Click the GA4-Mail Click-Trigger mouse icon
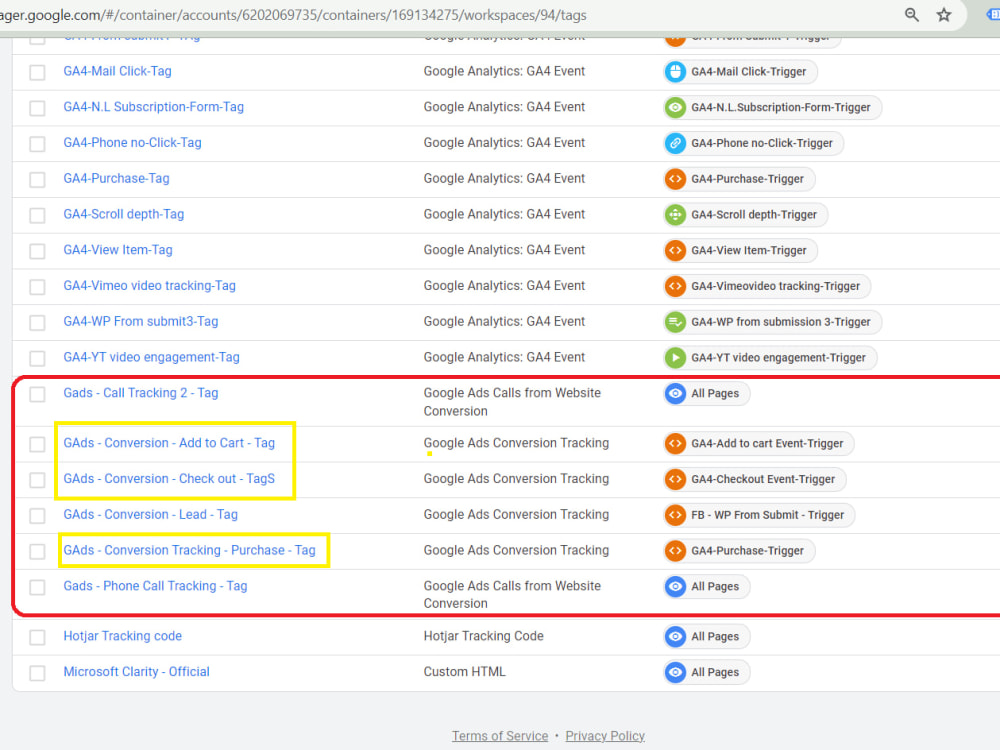Image resolution: width=1000 pixels, height=750 pixels. [x=675, y=71]
